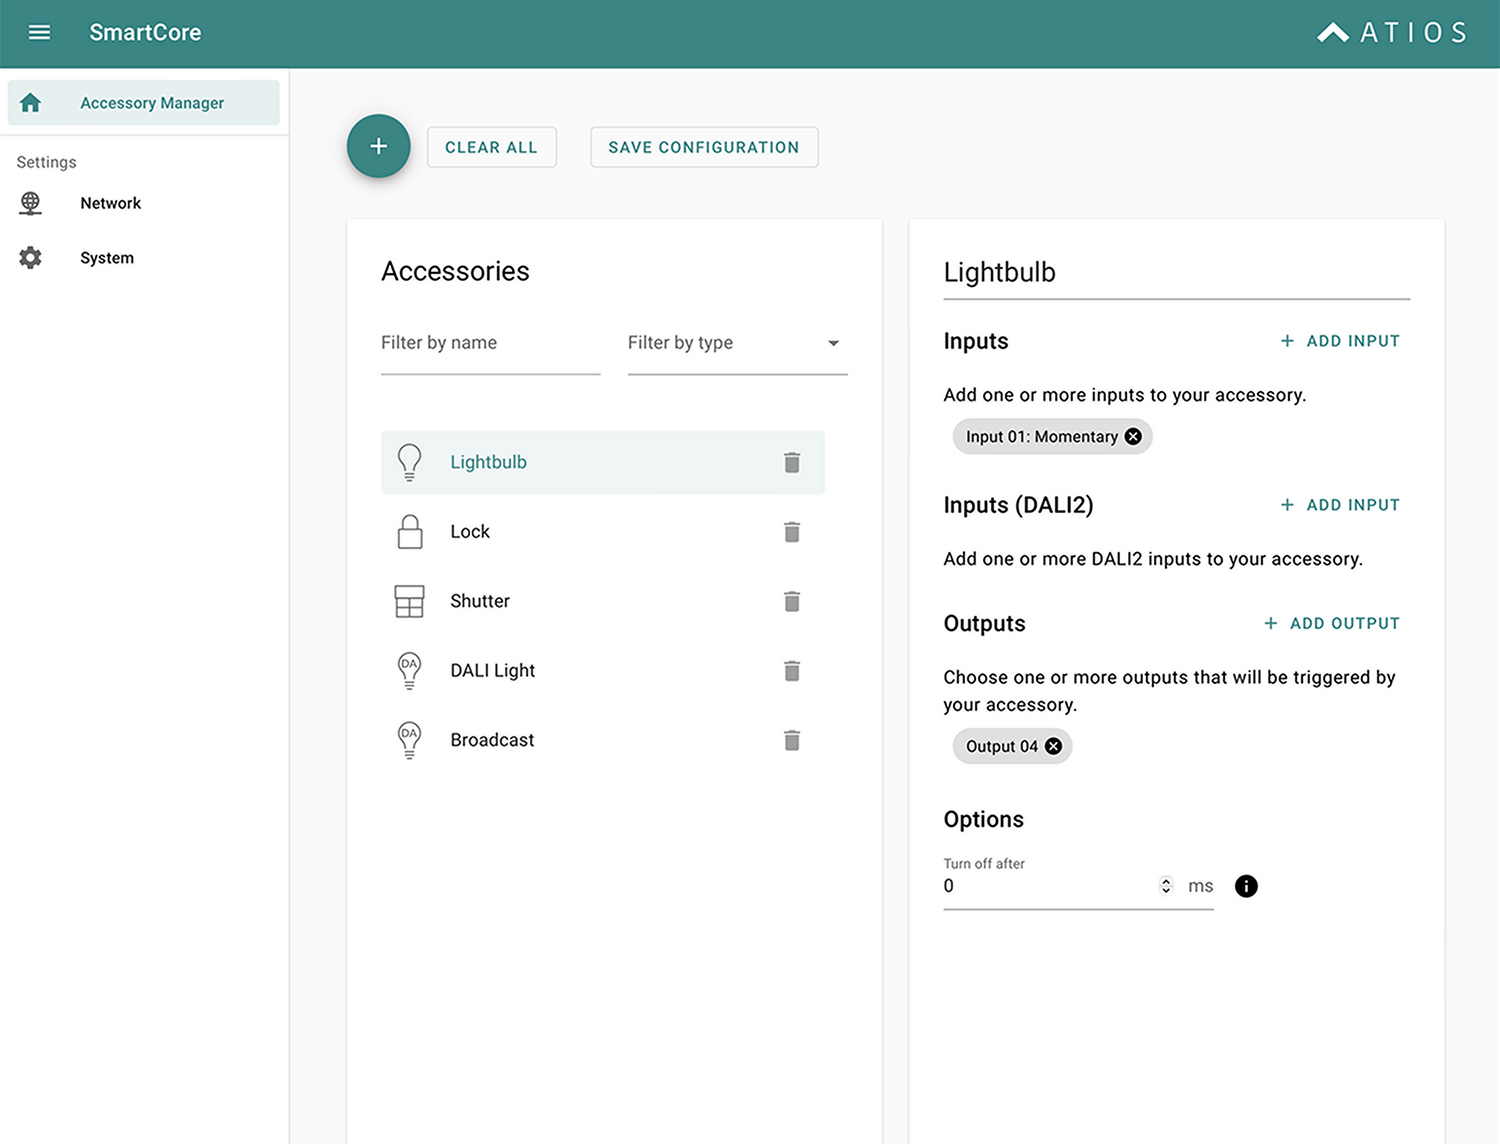Select DALI Light in accessories list
The image size is (1500, 1144).
point(603,671)
